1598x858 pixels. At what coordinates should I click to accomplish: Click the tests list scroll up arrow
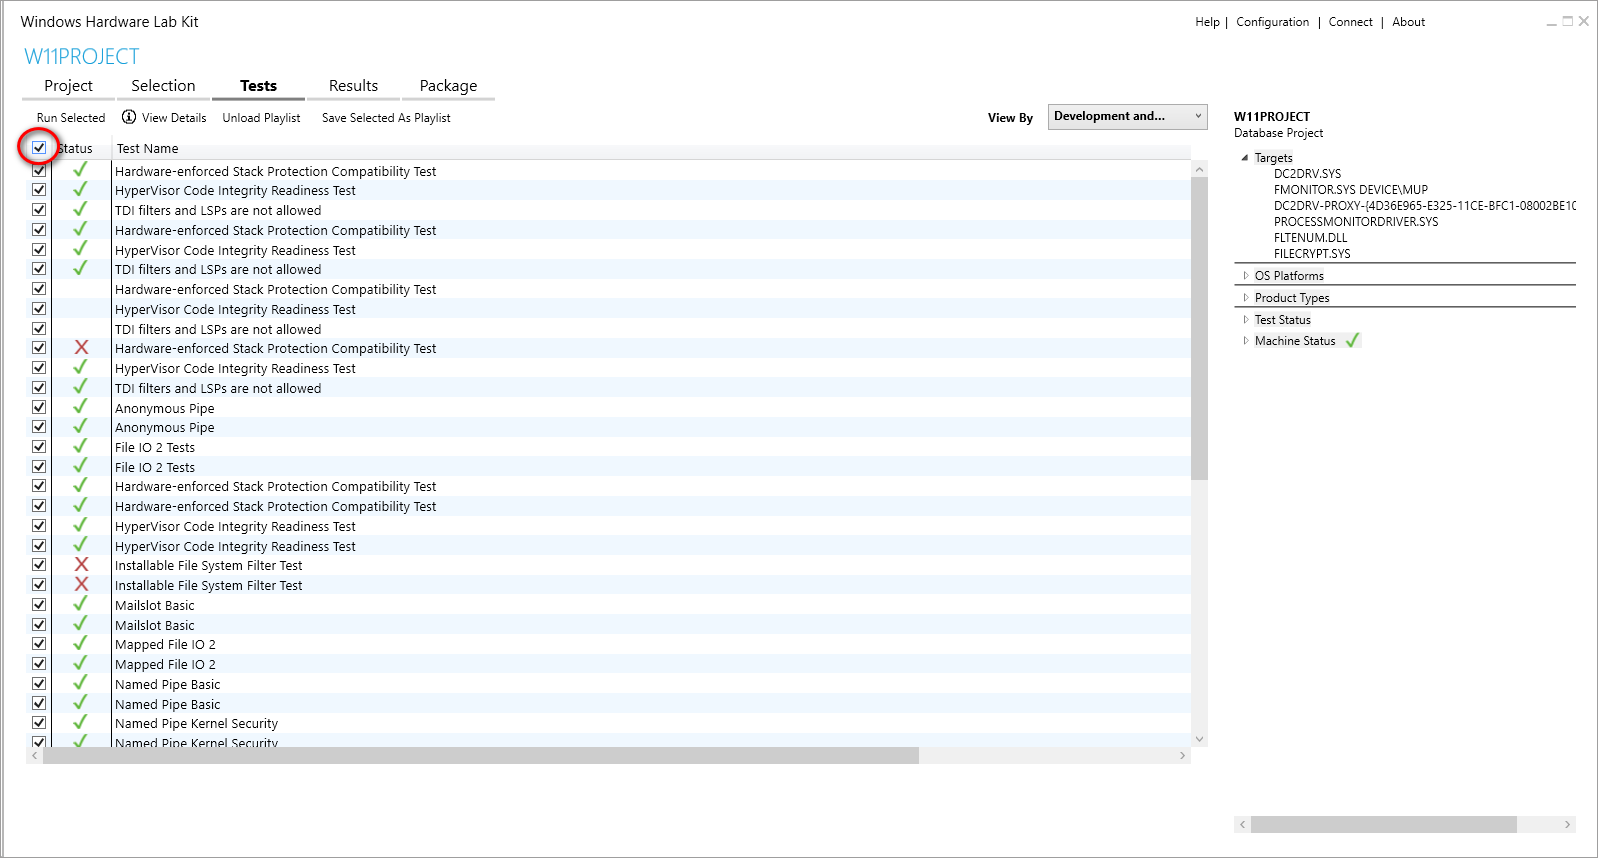tap(1199, 170)
